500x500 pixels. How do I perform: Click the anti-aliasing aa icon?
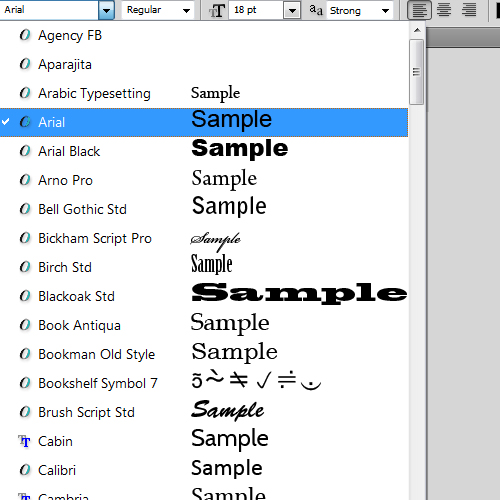[316, 10]
